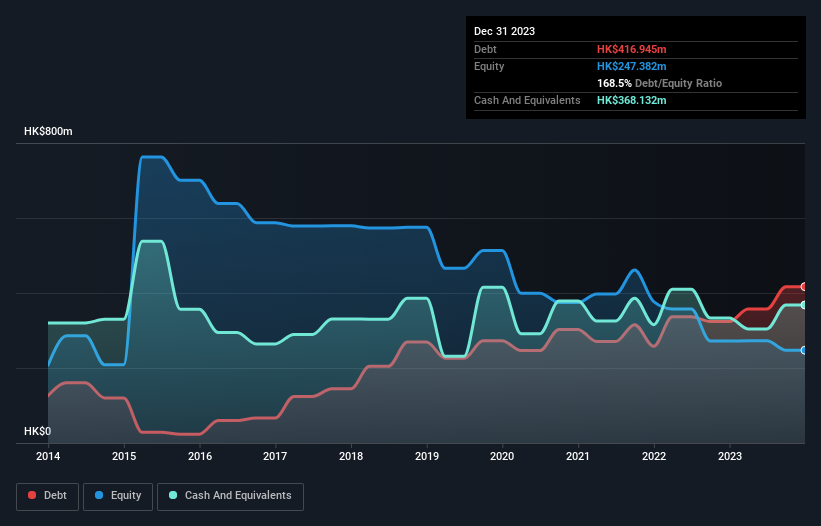Toggle the Equity series legend button
The height and width of the screenshot is (526, 821).
(x=118, y=496)
